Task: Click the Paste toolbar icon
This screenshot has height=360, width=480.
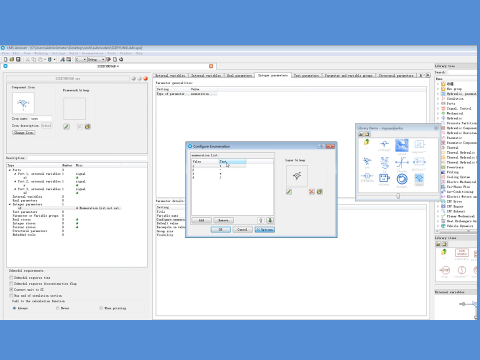Action: pyautogui.click(x=40, y=59)
